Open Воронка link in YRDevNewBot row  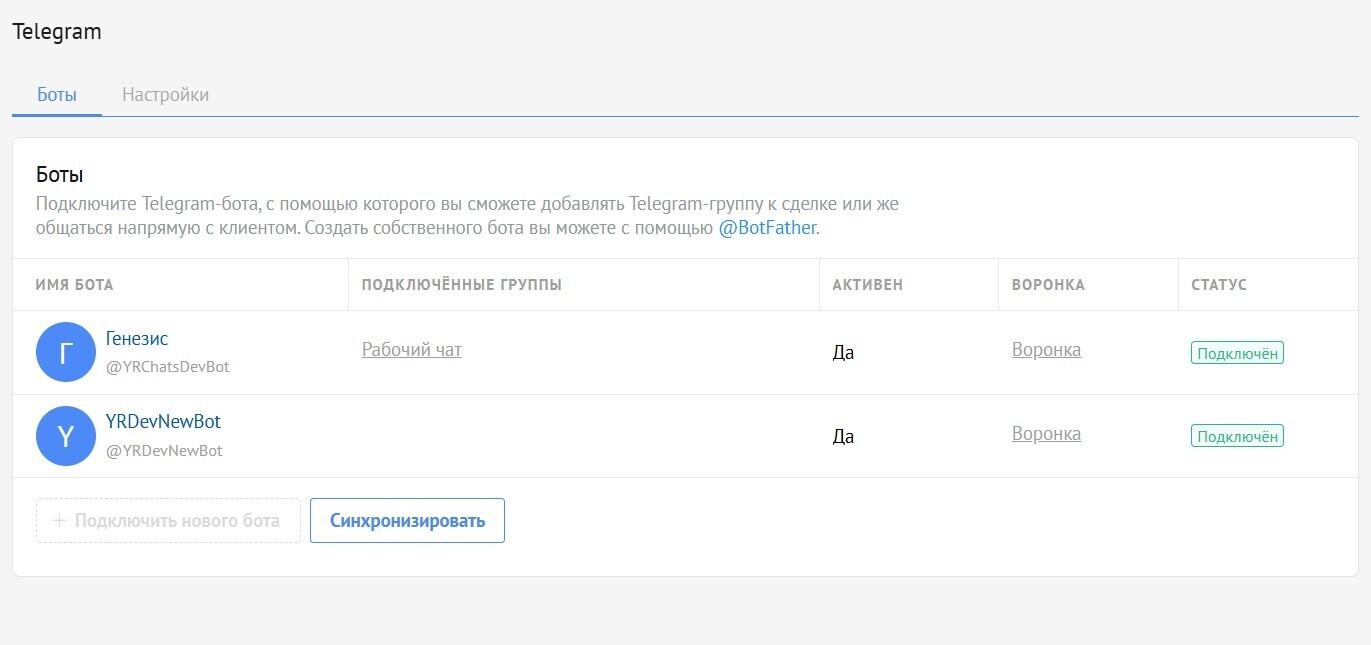click(x=1046, y=434)
